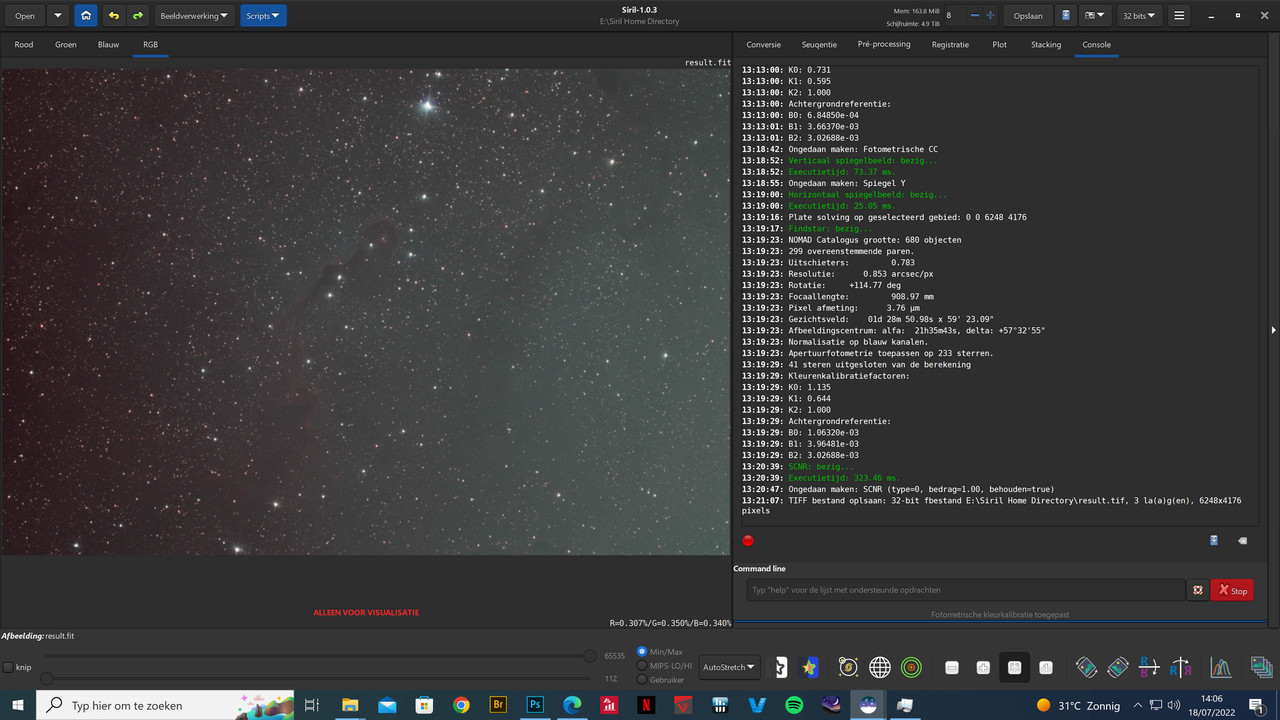
Task: Select the photometry target icon
Action: point(911,667)
